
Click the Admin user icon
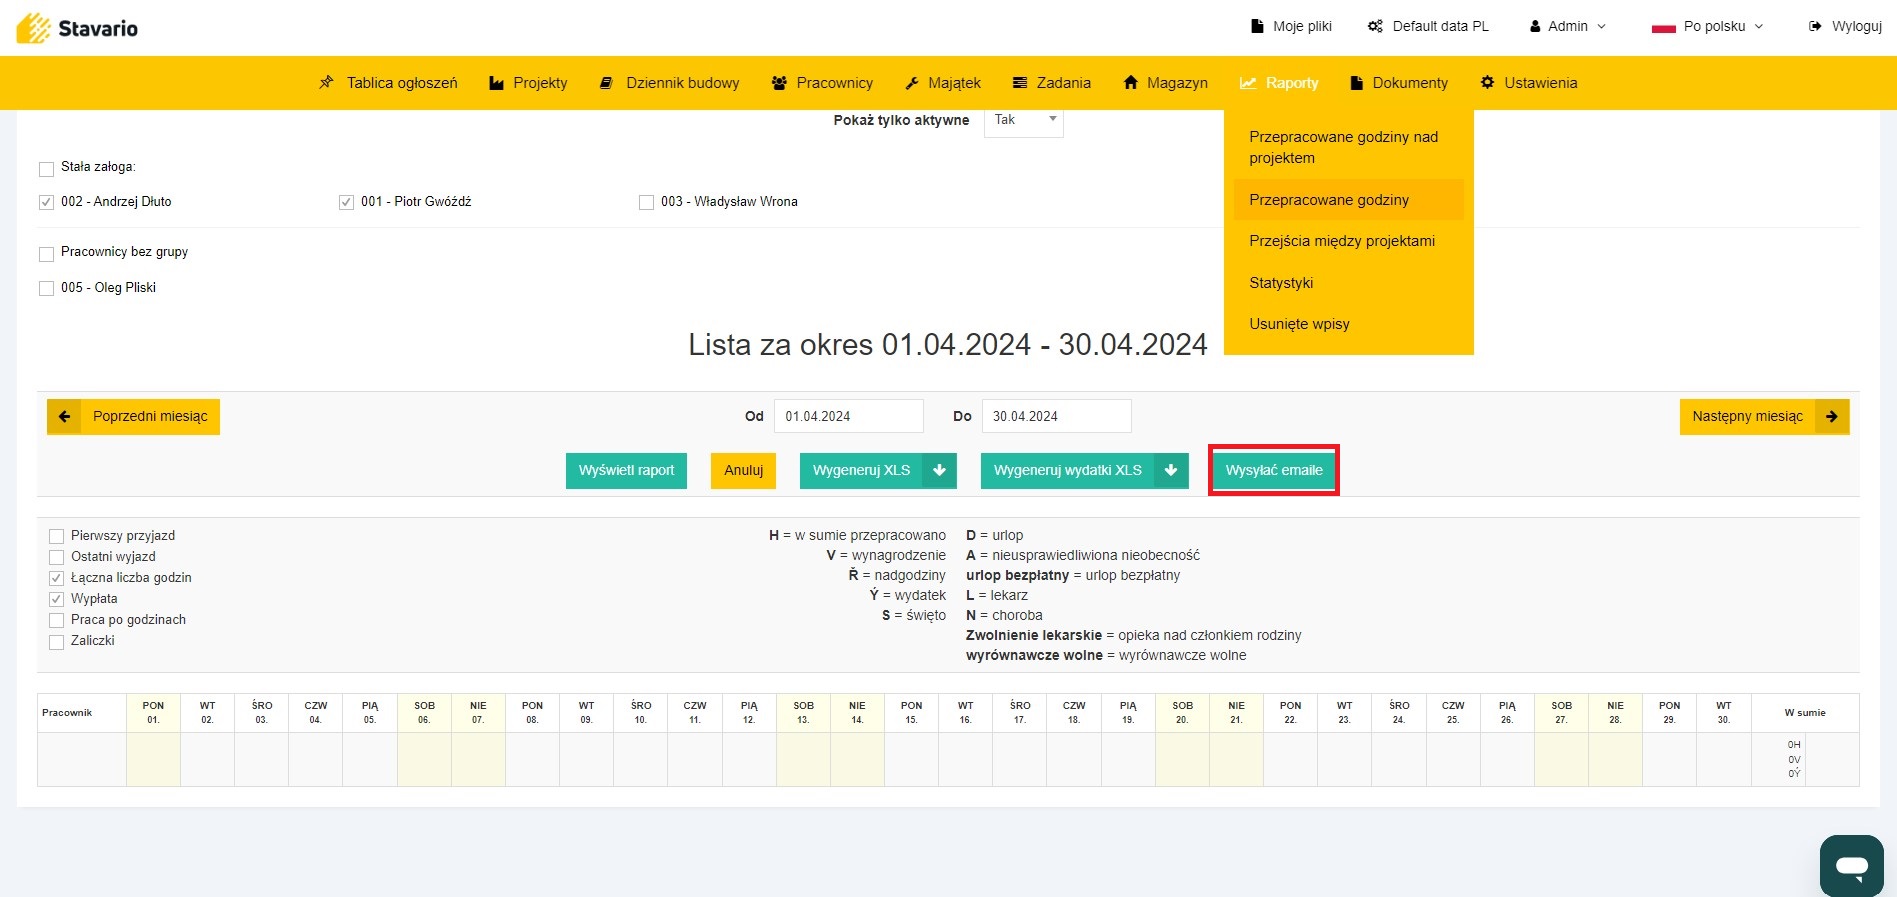[1535, 26]
